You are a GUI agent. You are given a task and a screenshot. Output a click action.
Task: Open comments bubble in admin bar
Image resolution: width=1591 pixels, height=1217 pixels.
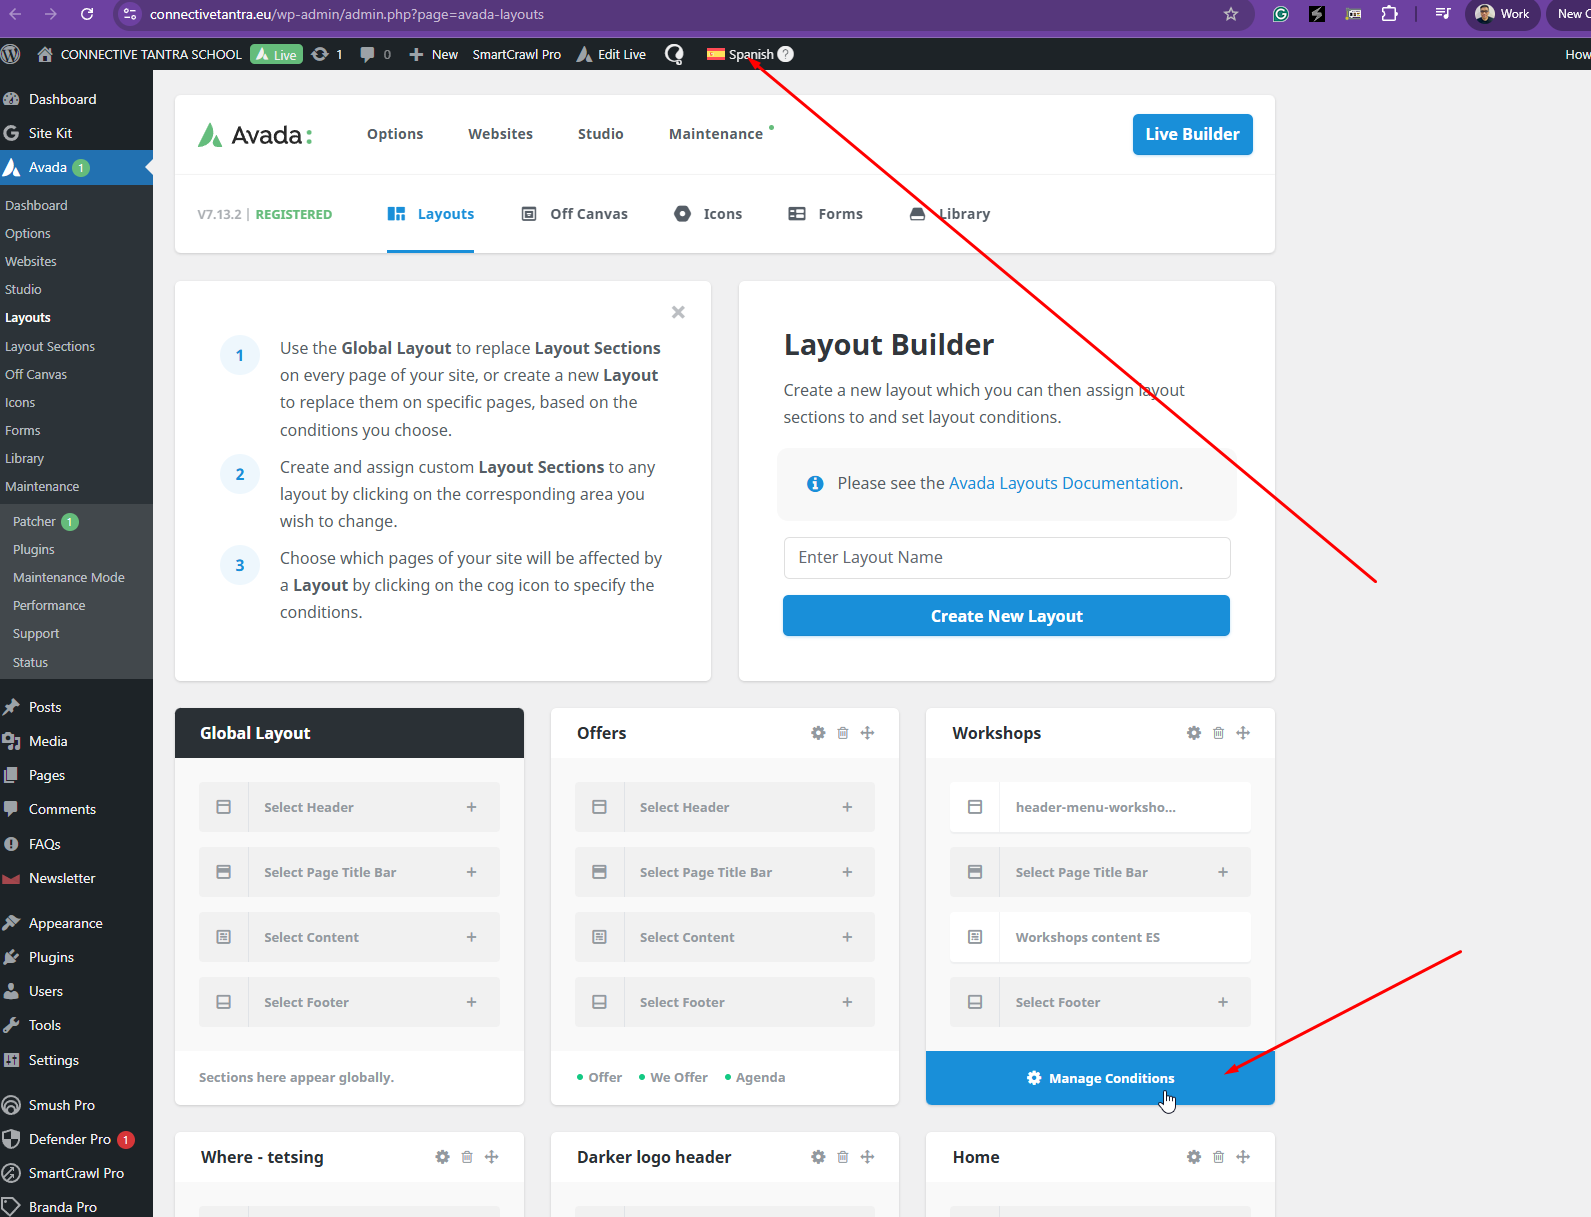pos(368,54)
